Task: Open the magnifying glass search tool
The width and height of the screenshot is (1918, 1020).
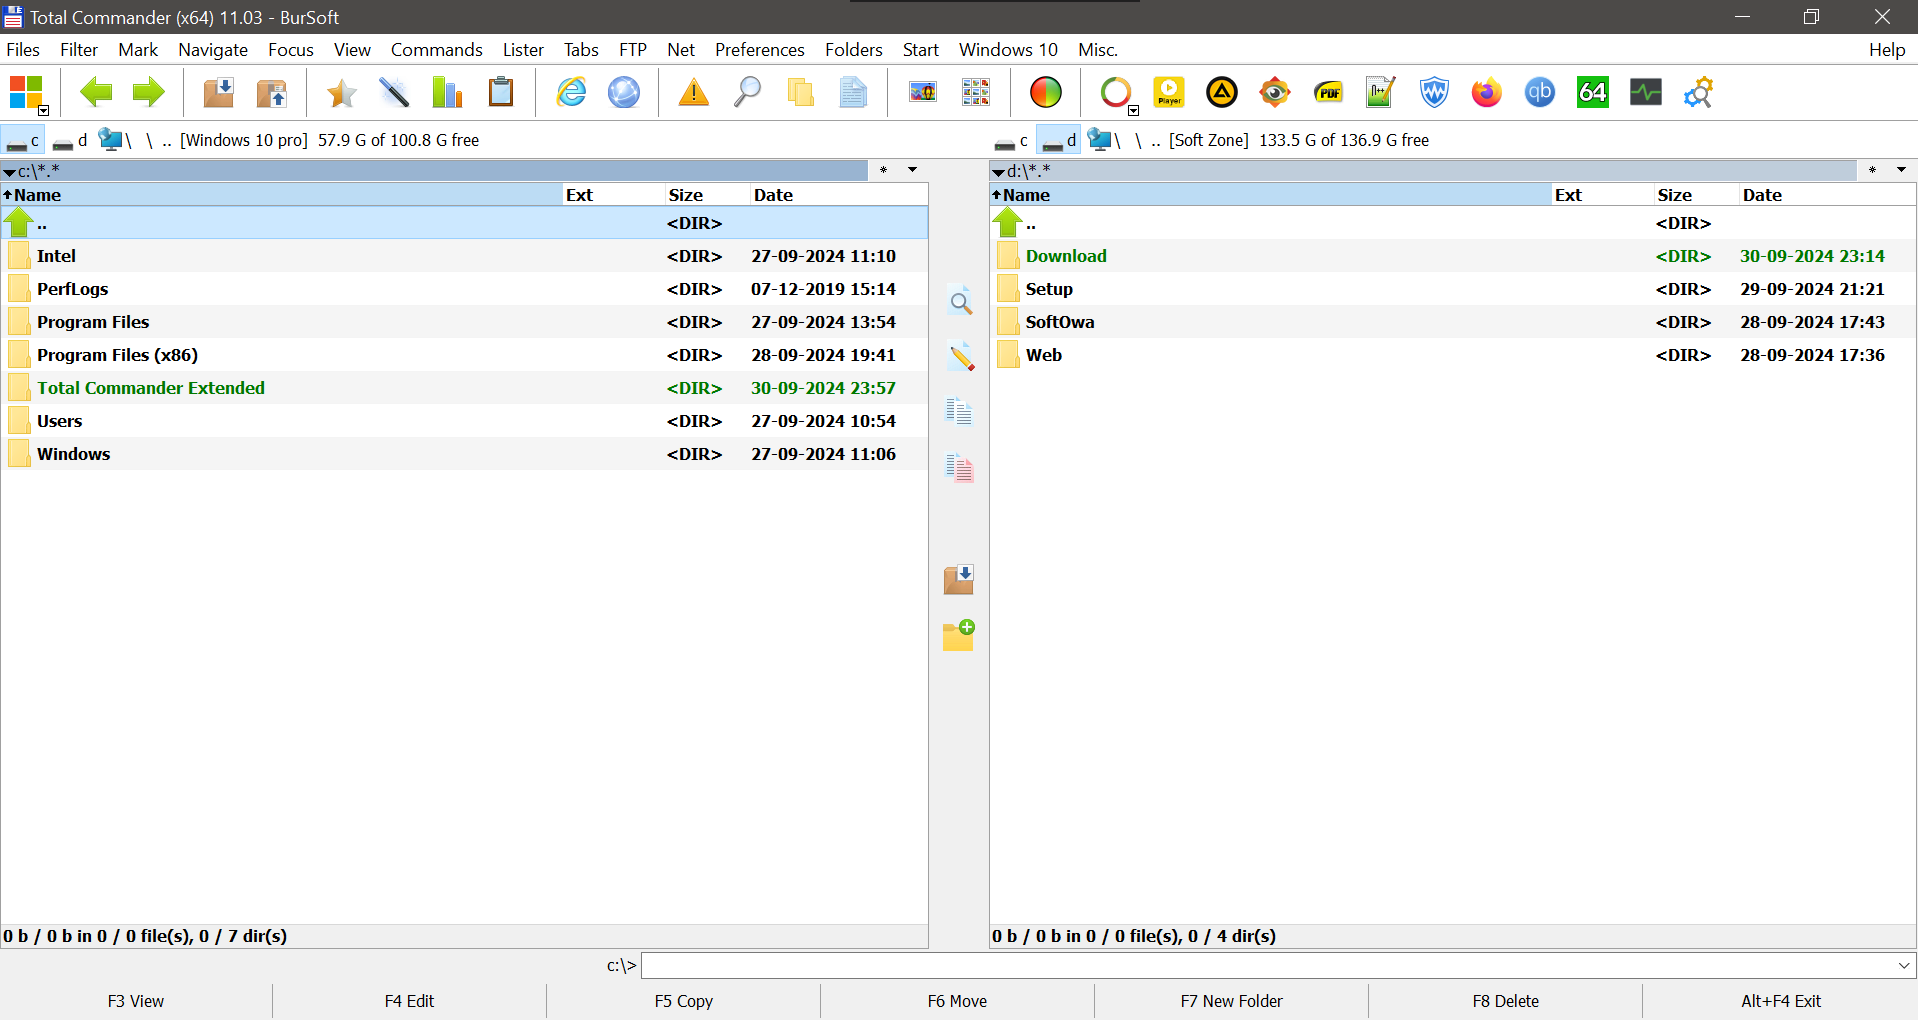Action: (x=747, y=93)
